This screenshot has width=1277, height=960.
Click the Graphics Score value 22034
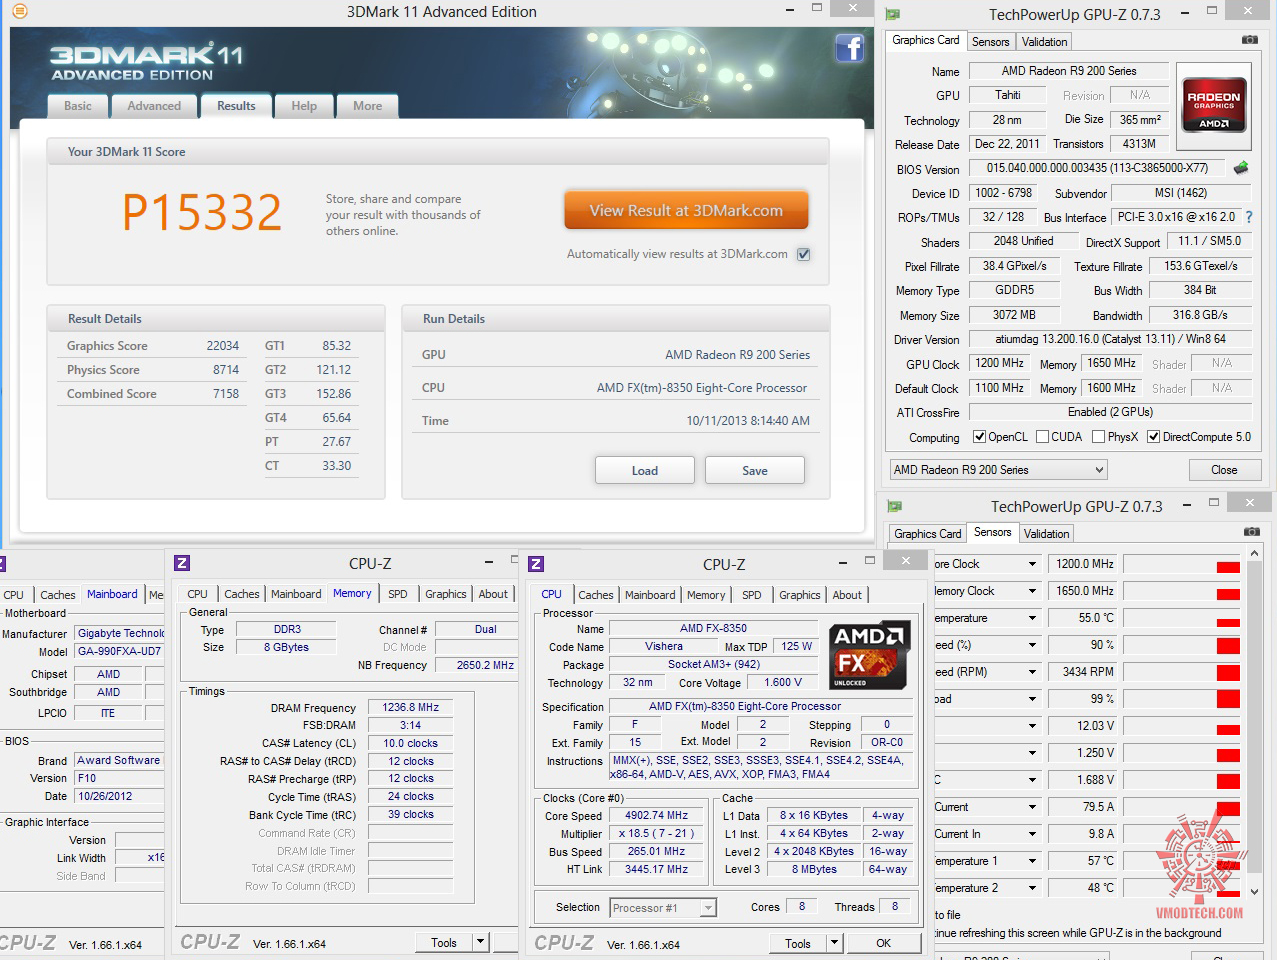(223, 346)
